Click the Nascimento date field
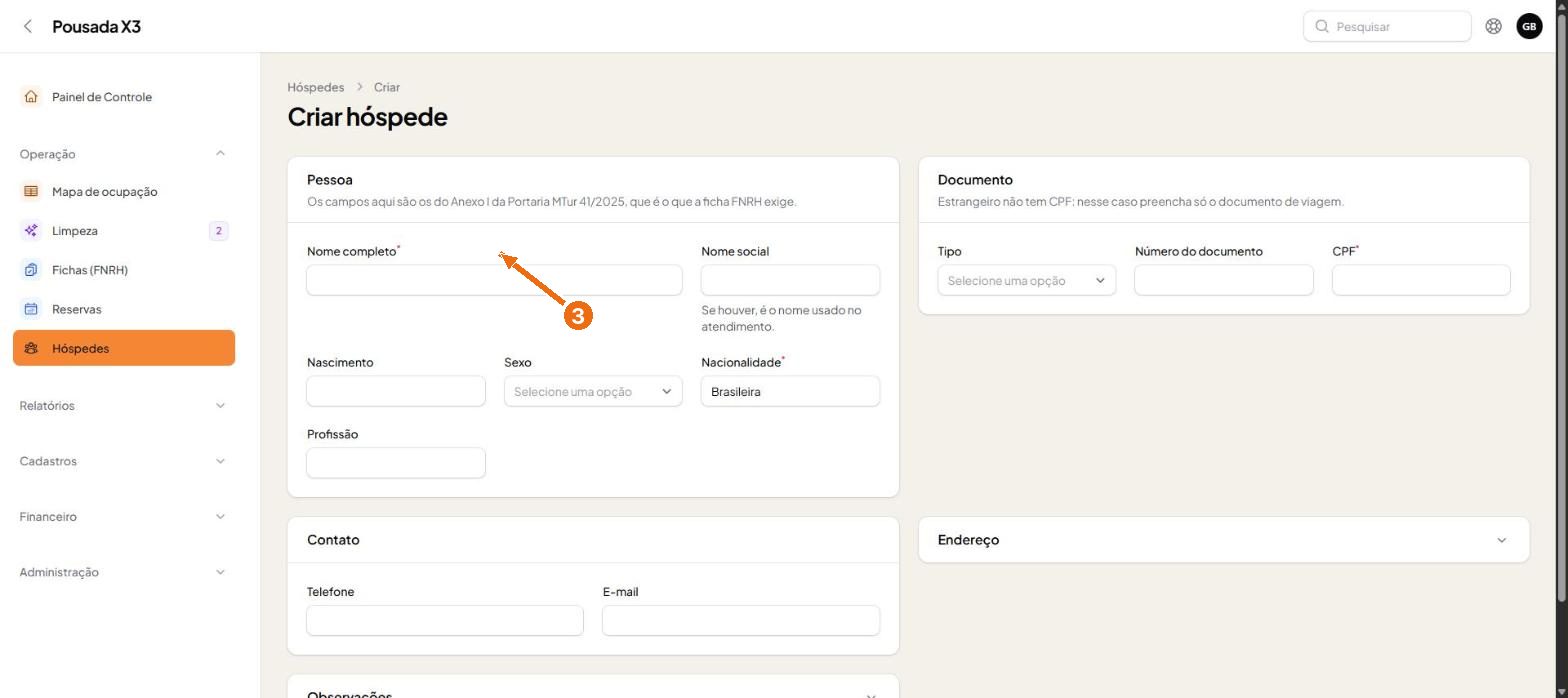This screenshot has width=1568, height=698. [x=396, y=391]
